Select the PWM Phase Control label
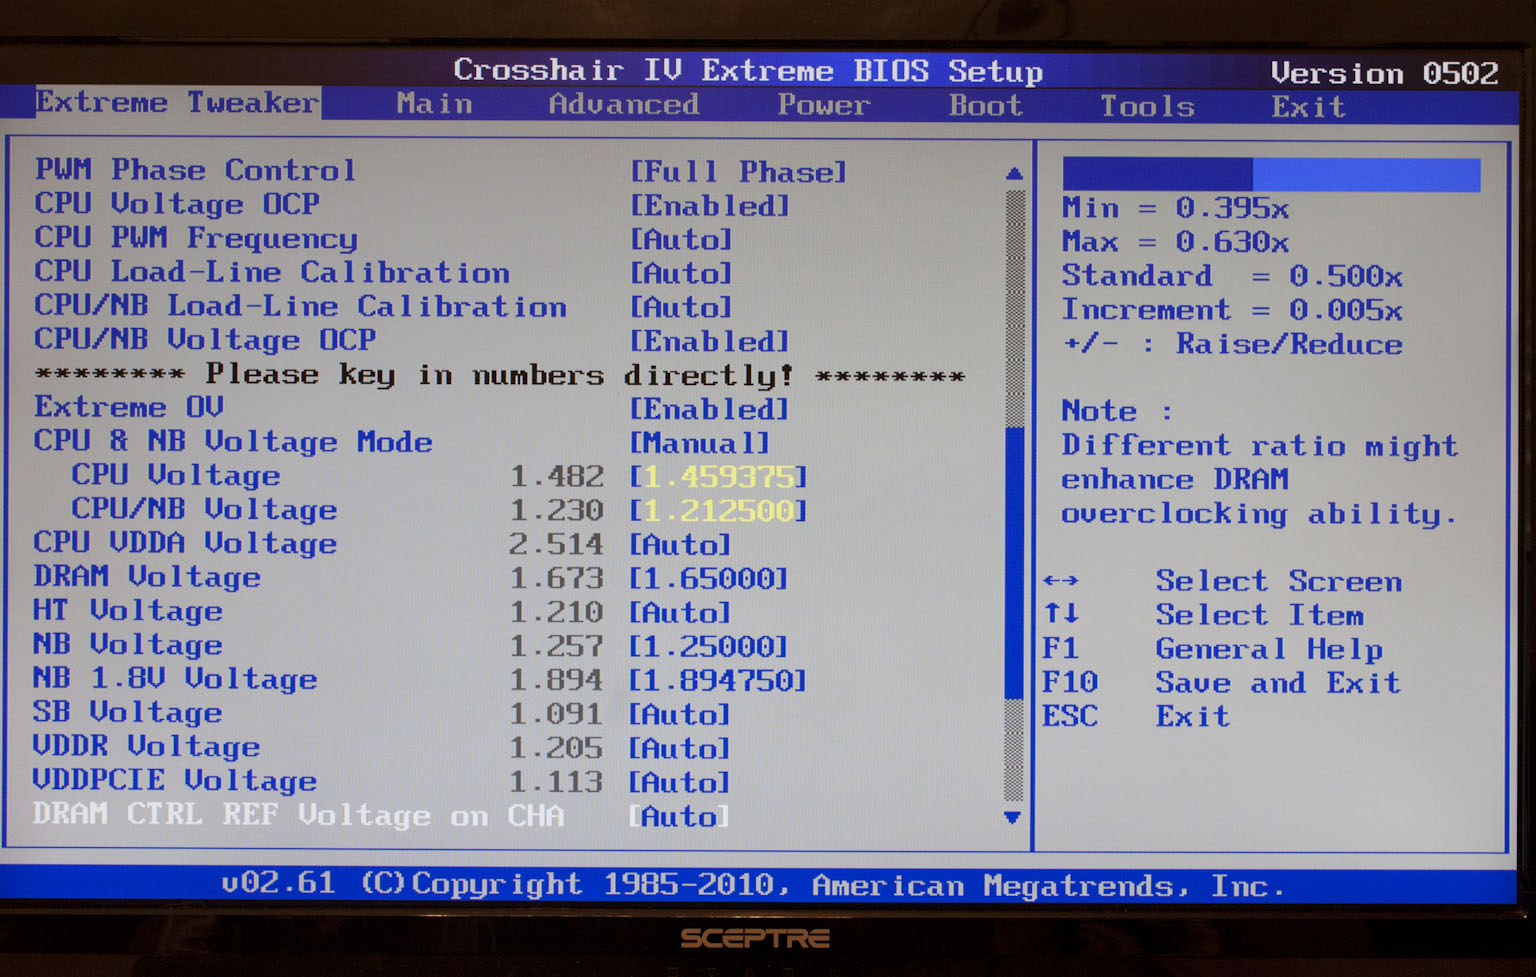Image resolution: width=1536 pixels, height=977 pixels. 195,170
